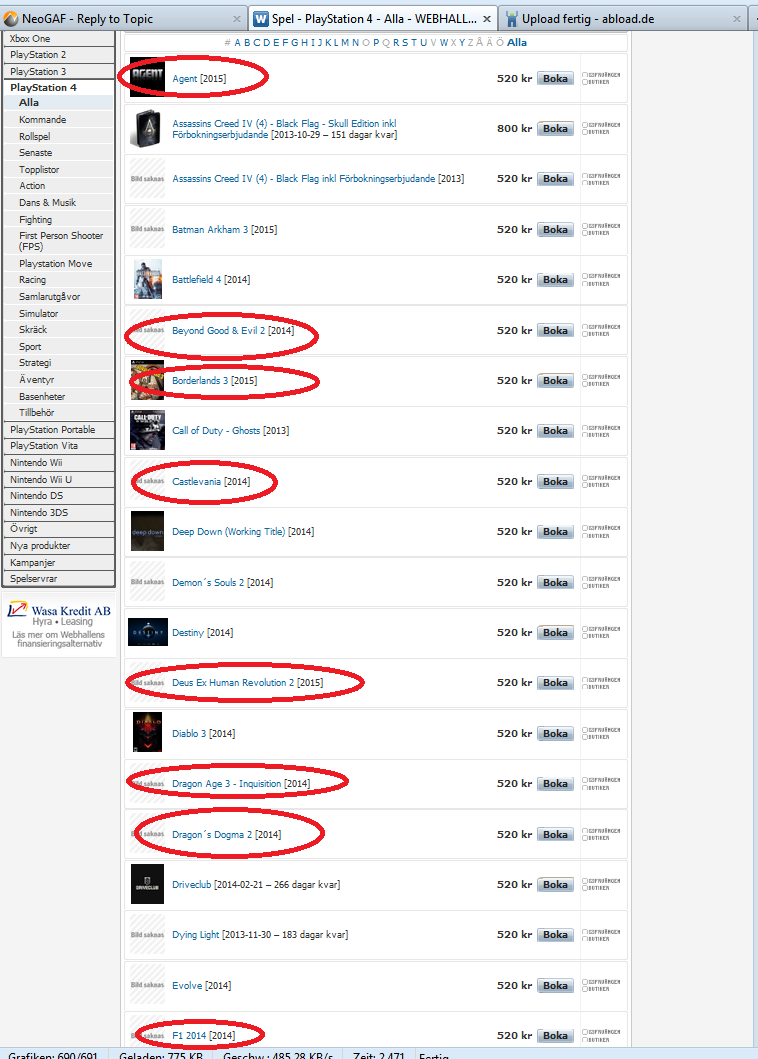Tick the BUTIKER checkbox in the Castlevania row
This screenshot has width=758, height=1059.
(585, 485)
